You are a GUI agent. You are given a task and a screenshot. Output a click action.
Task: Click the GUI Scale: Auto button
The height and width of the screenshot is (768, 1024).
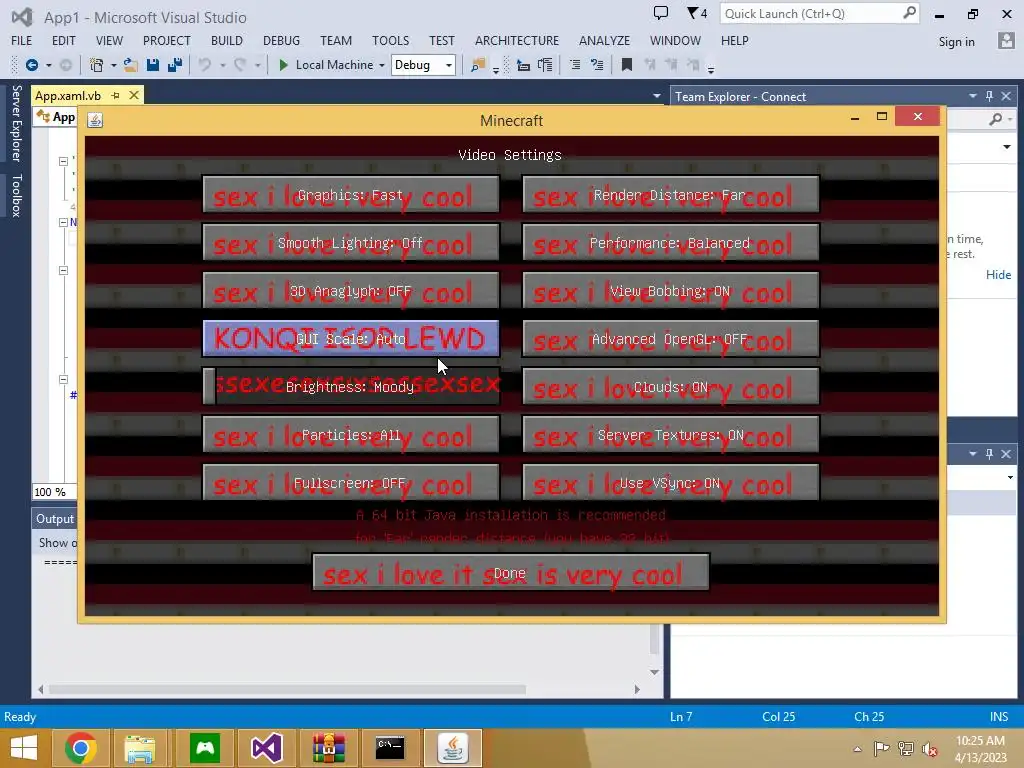(351, 339)
